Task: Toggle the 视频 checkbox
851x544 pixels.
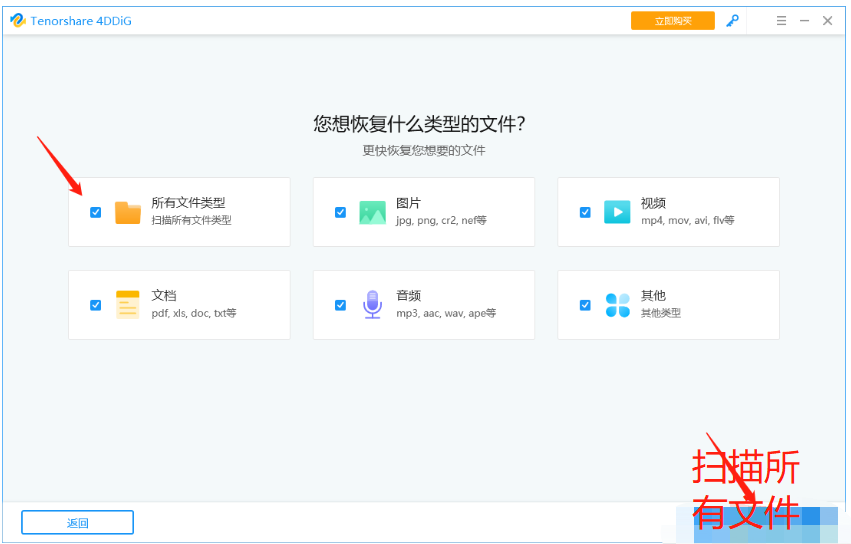Action: click(585, 212)
